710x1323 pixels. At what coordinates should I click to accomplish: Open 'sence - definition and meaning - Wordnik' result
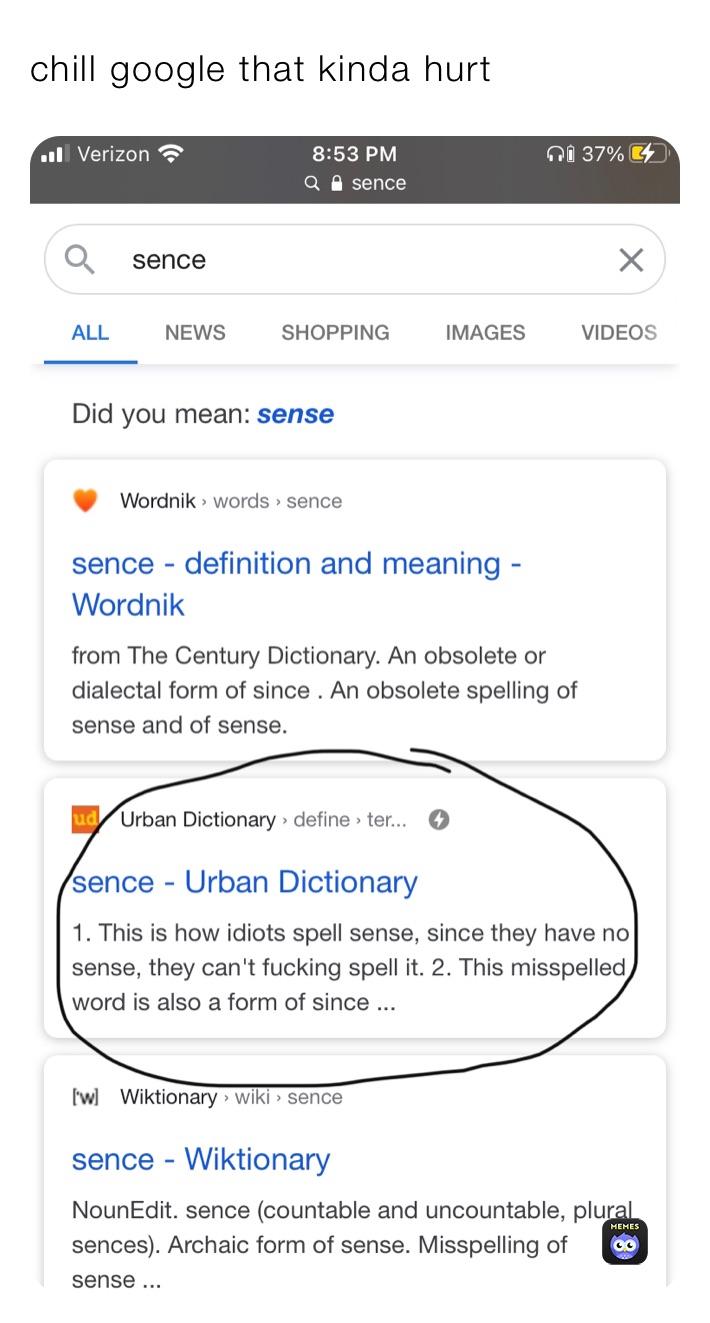[x=296, y=584]
